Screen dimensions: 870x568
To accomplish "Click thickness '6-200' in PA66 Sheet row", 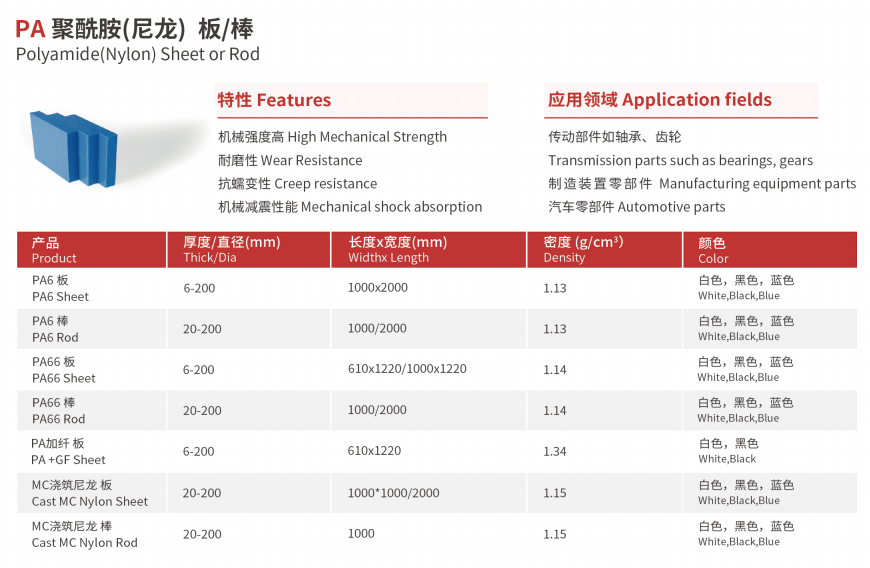I will (x=199, y=370).
